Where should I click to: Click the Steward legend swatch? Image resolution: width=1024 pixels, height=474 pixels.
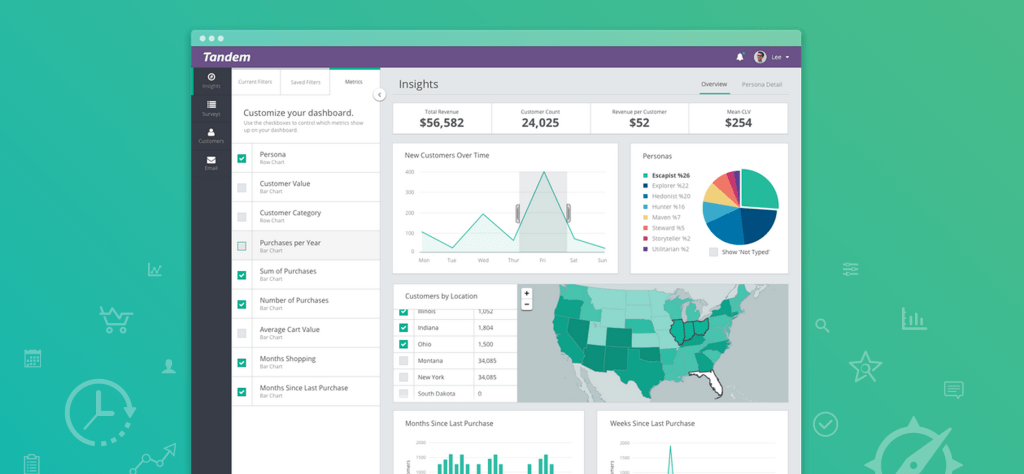[645, 228]
